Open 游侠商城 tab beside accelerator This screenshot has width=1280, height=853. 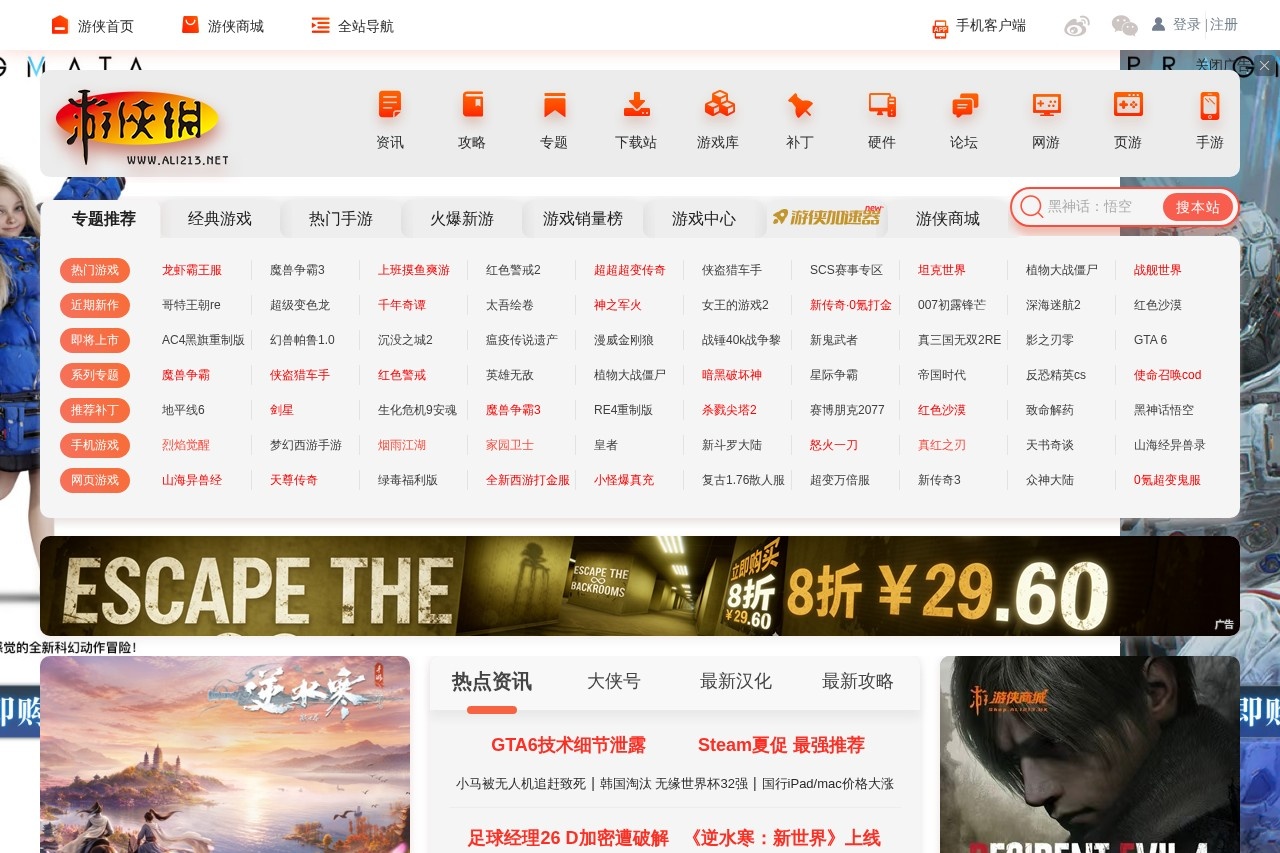pos(948,218)
